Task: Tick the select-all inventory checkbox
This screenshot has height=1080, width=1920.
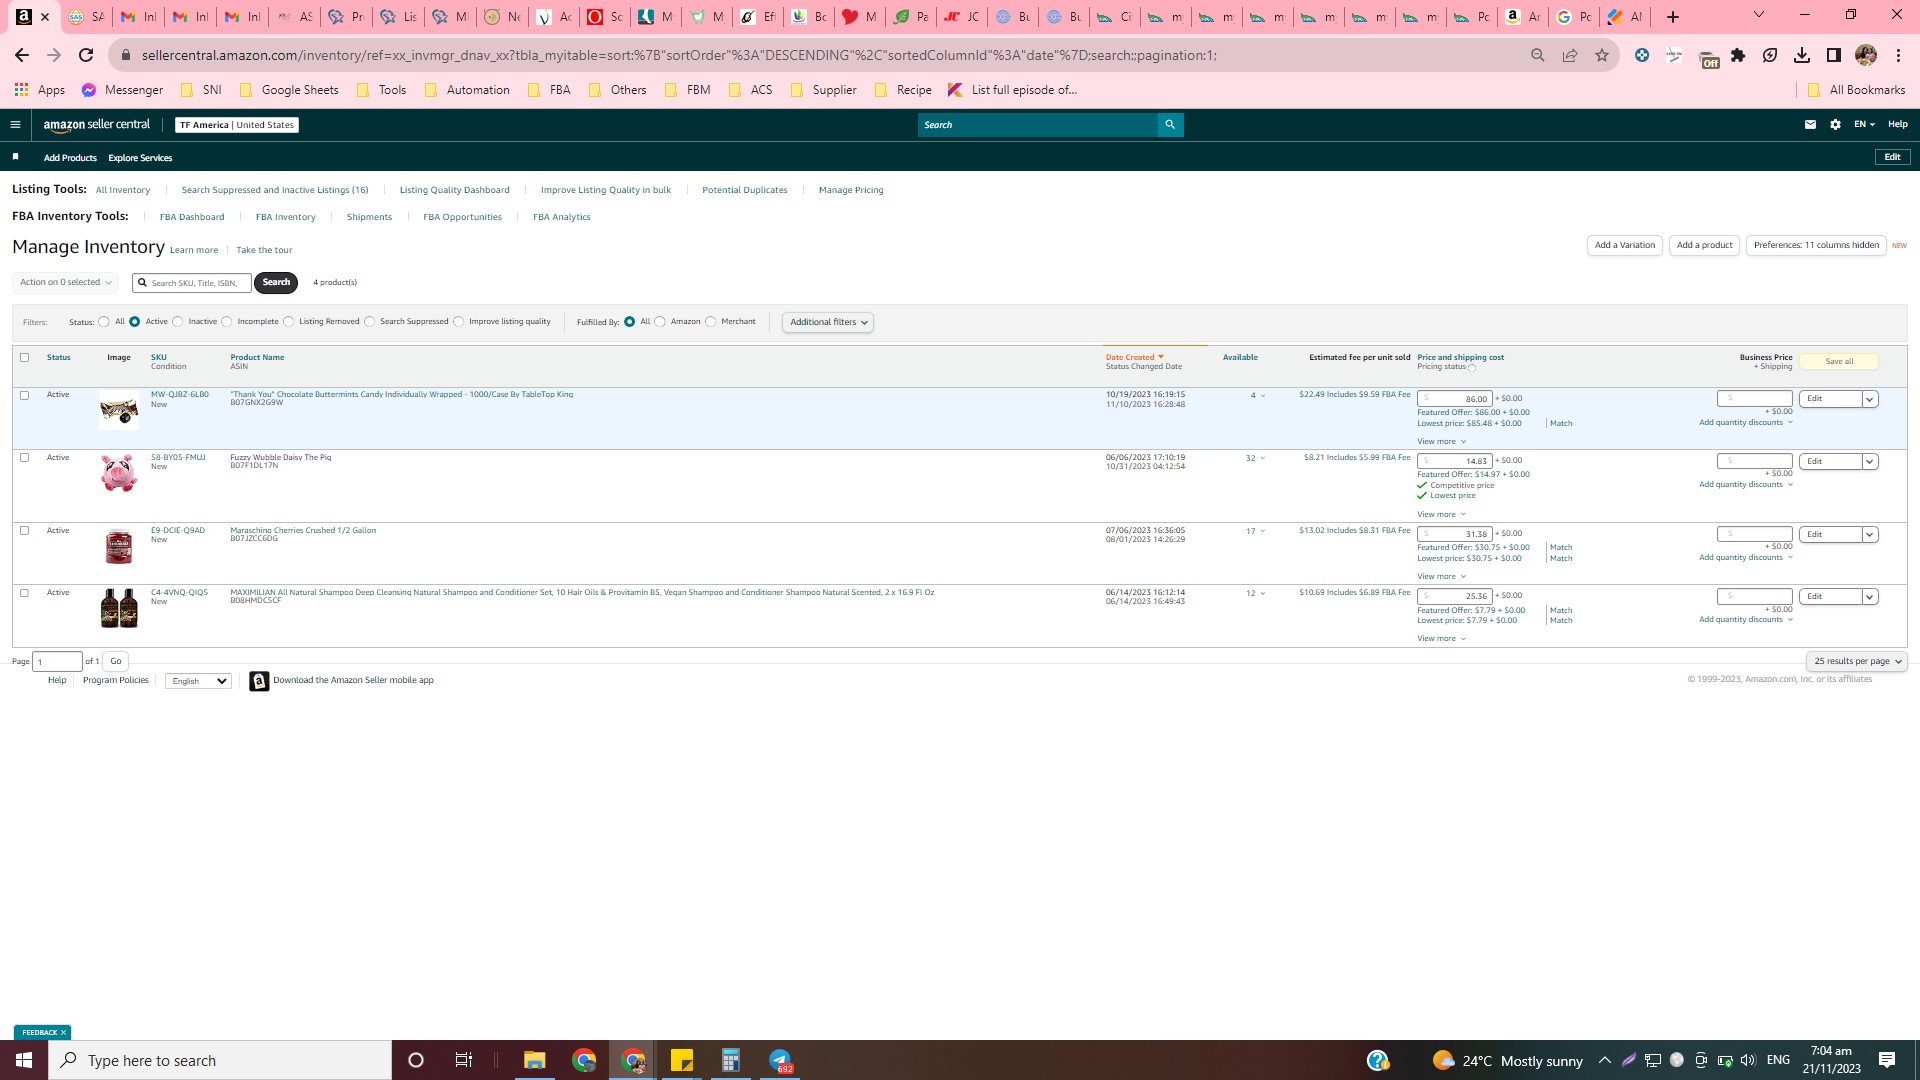Action: point(25,357)
